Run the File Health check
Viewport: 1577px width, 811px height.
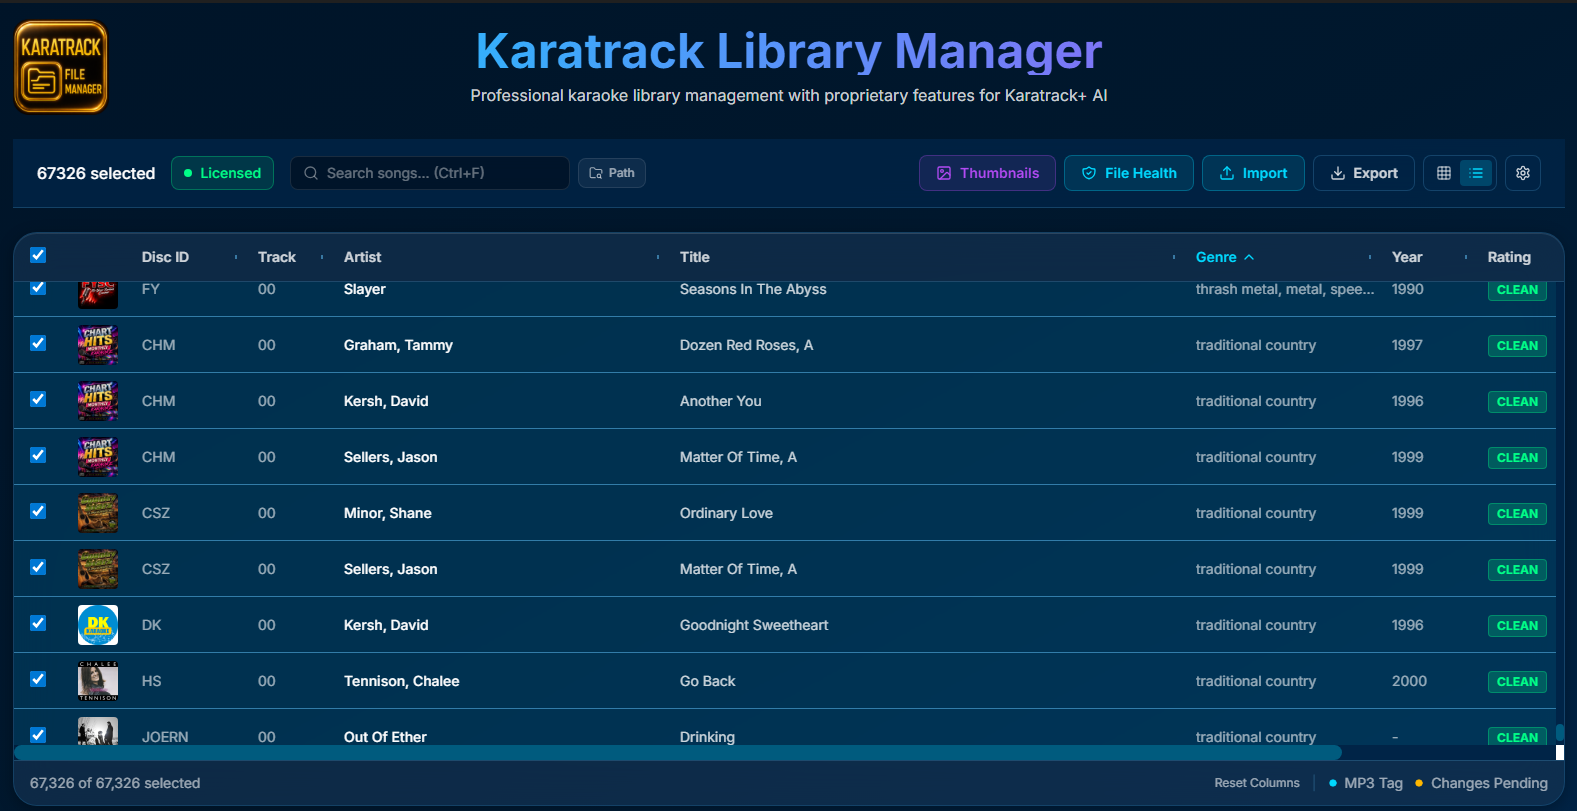[x=1129, y=173]
